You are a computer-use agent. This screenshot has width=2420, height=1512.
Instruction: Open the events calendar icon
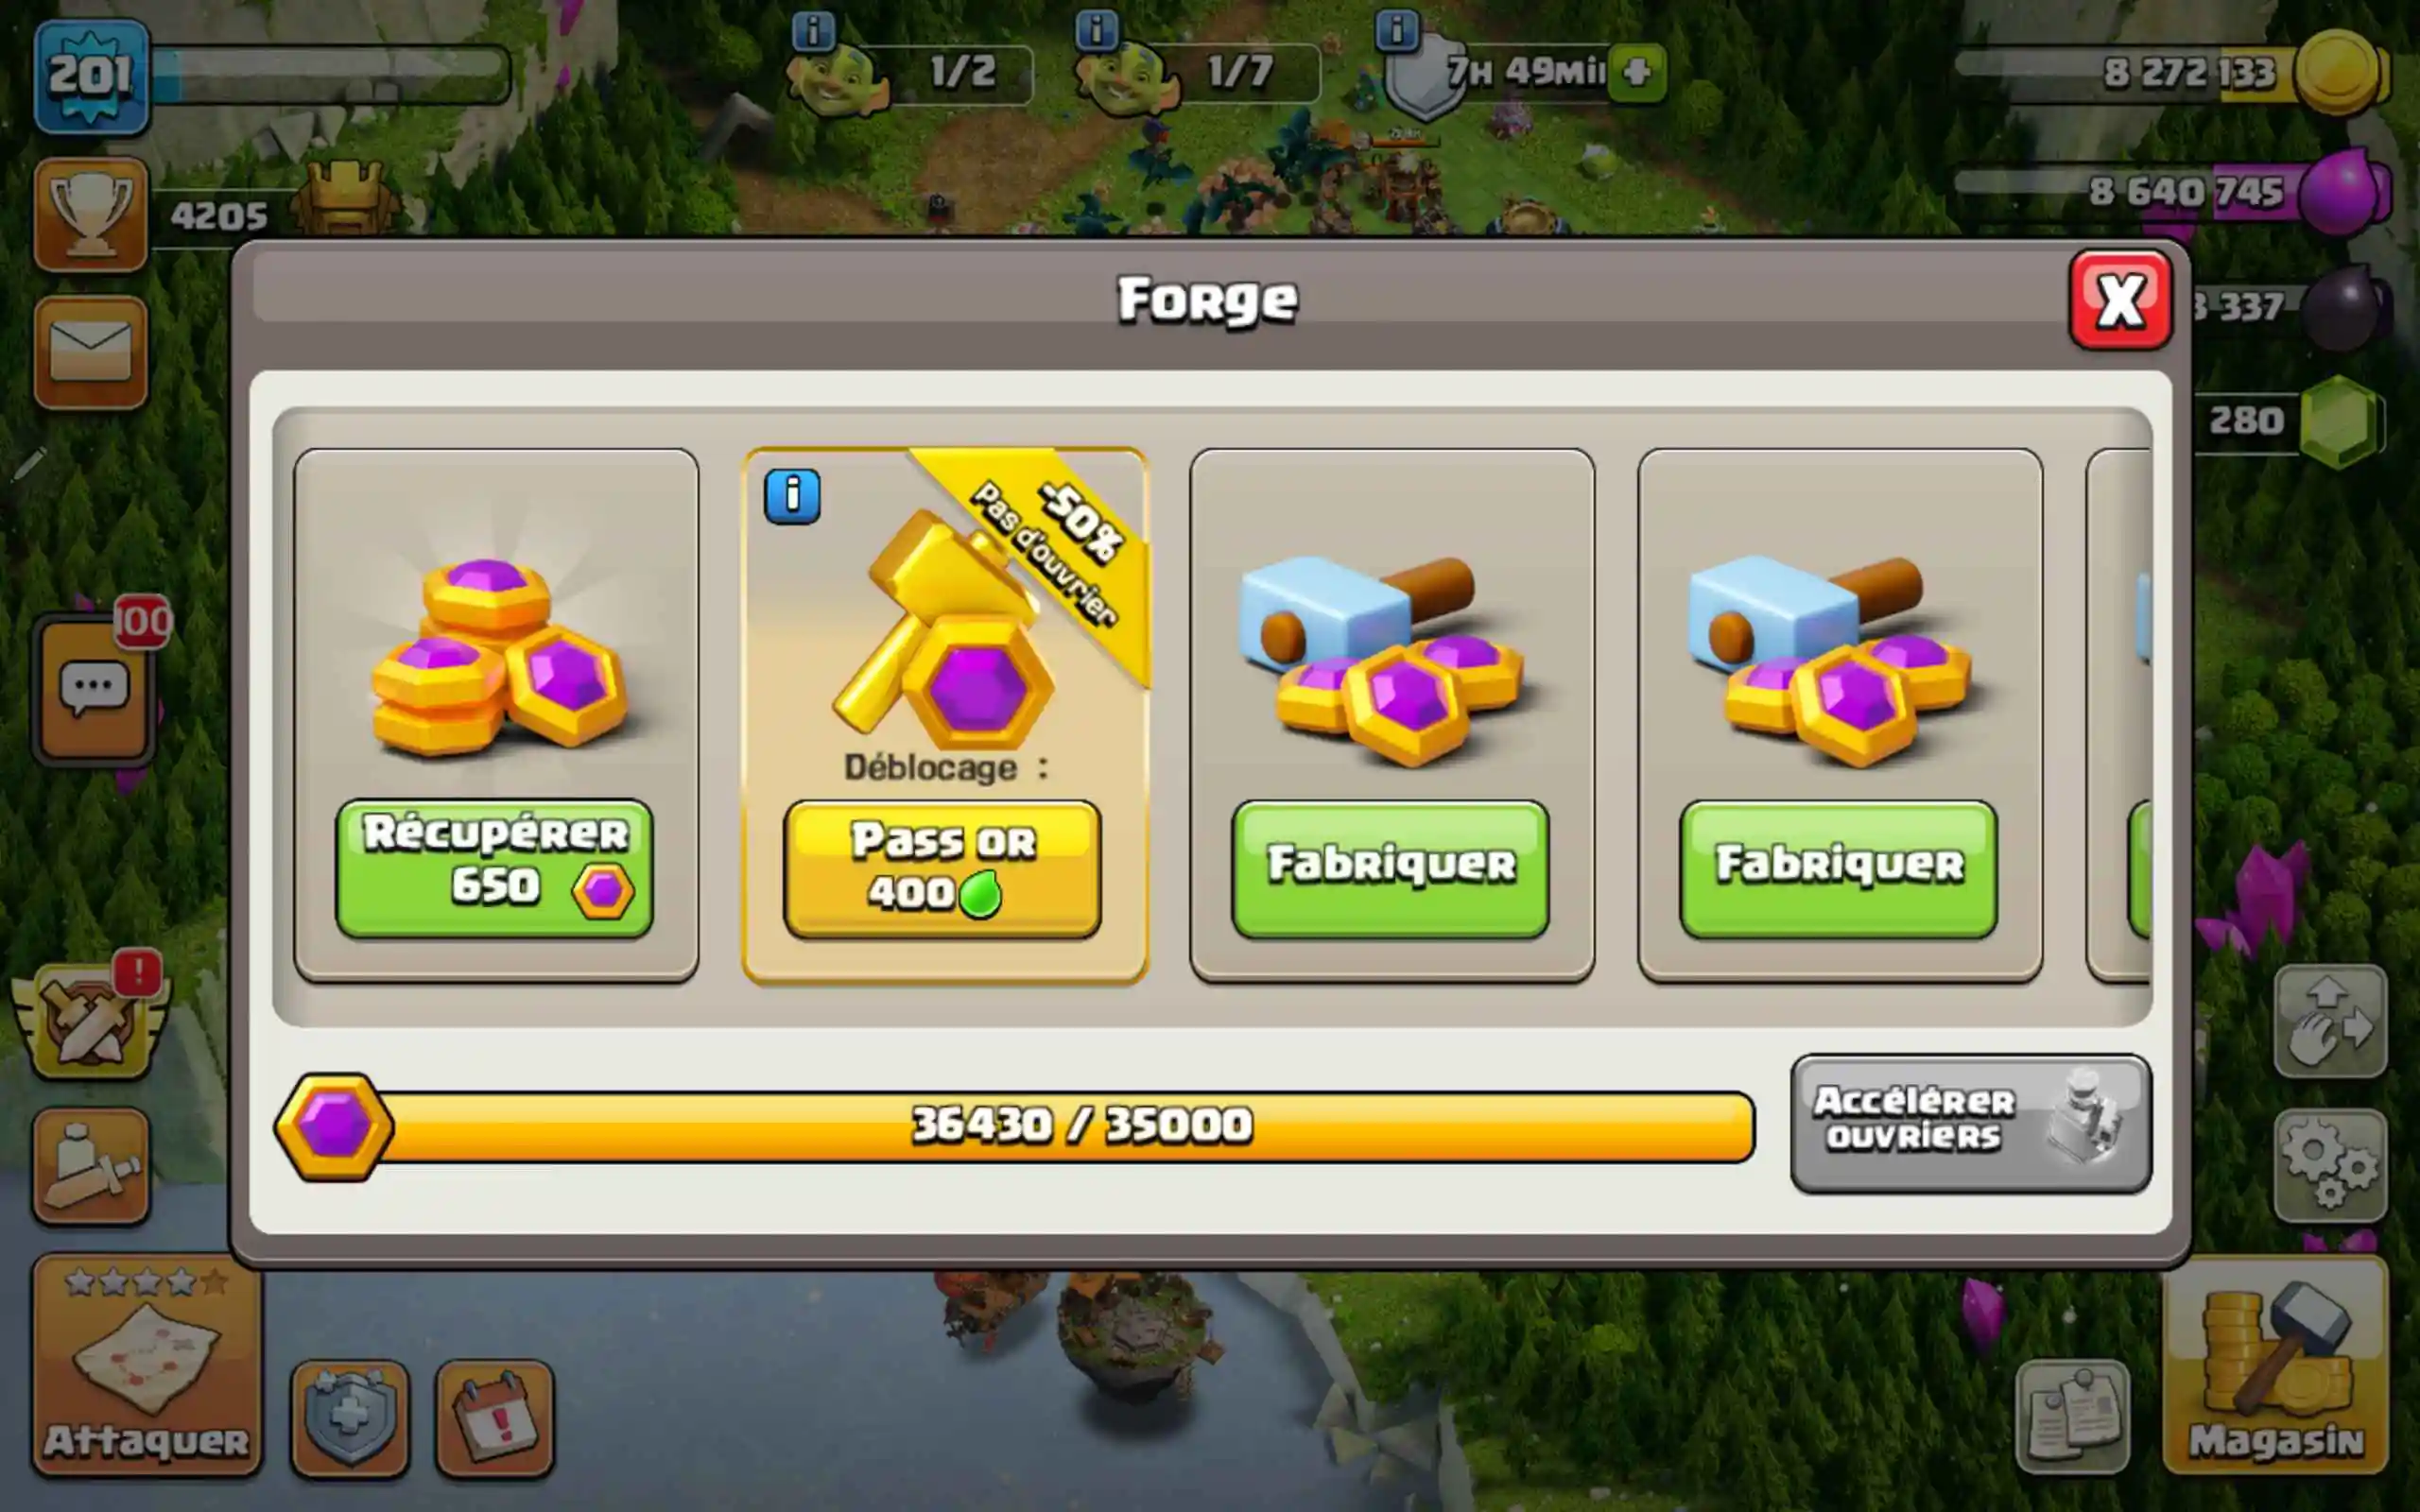(494, 1418)
